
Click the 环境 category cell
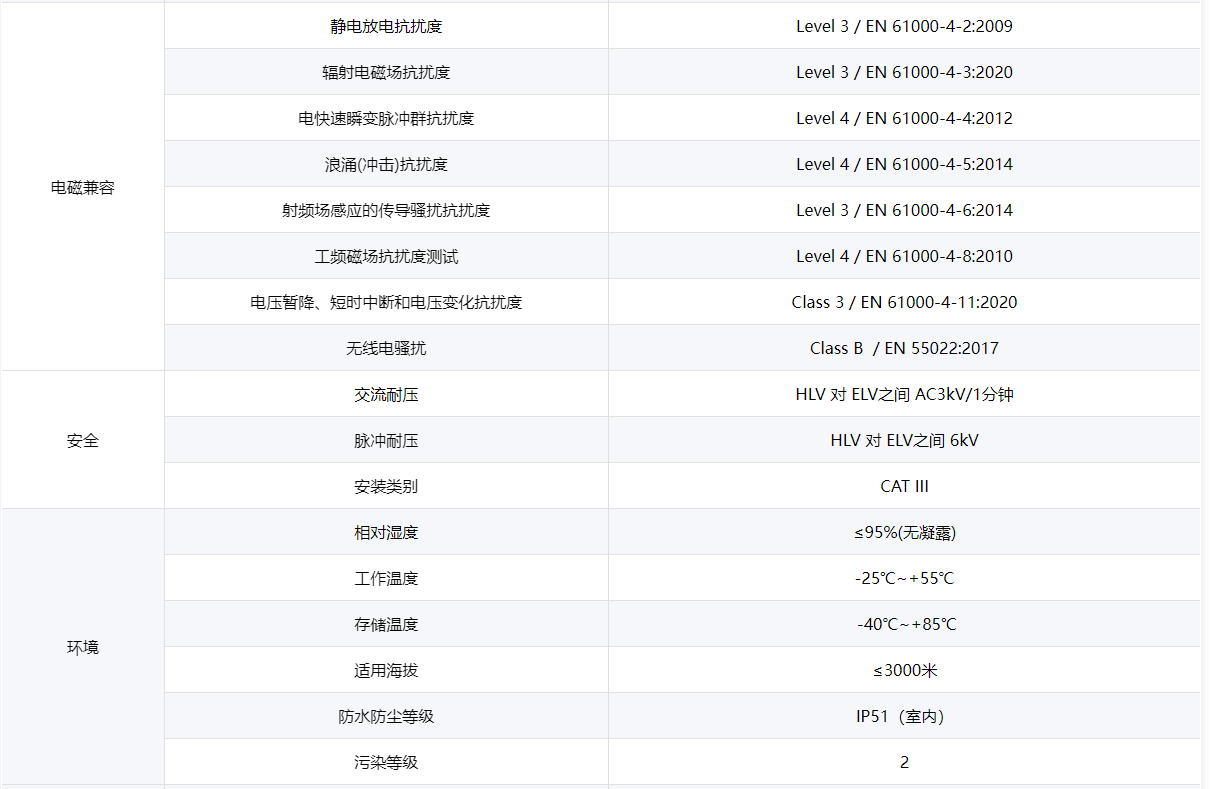click(83, 648)
